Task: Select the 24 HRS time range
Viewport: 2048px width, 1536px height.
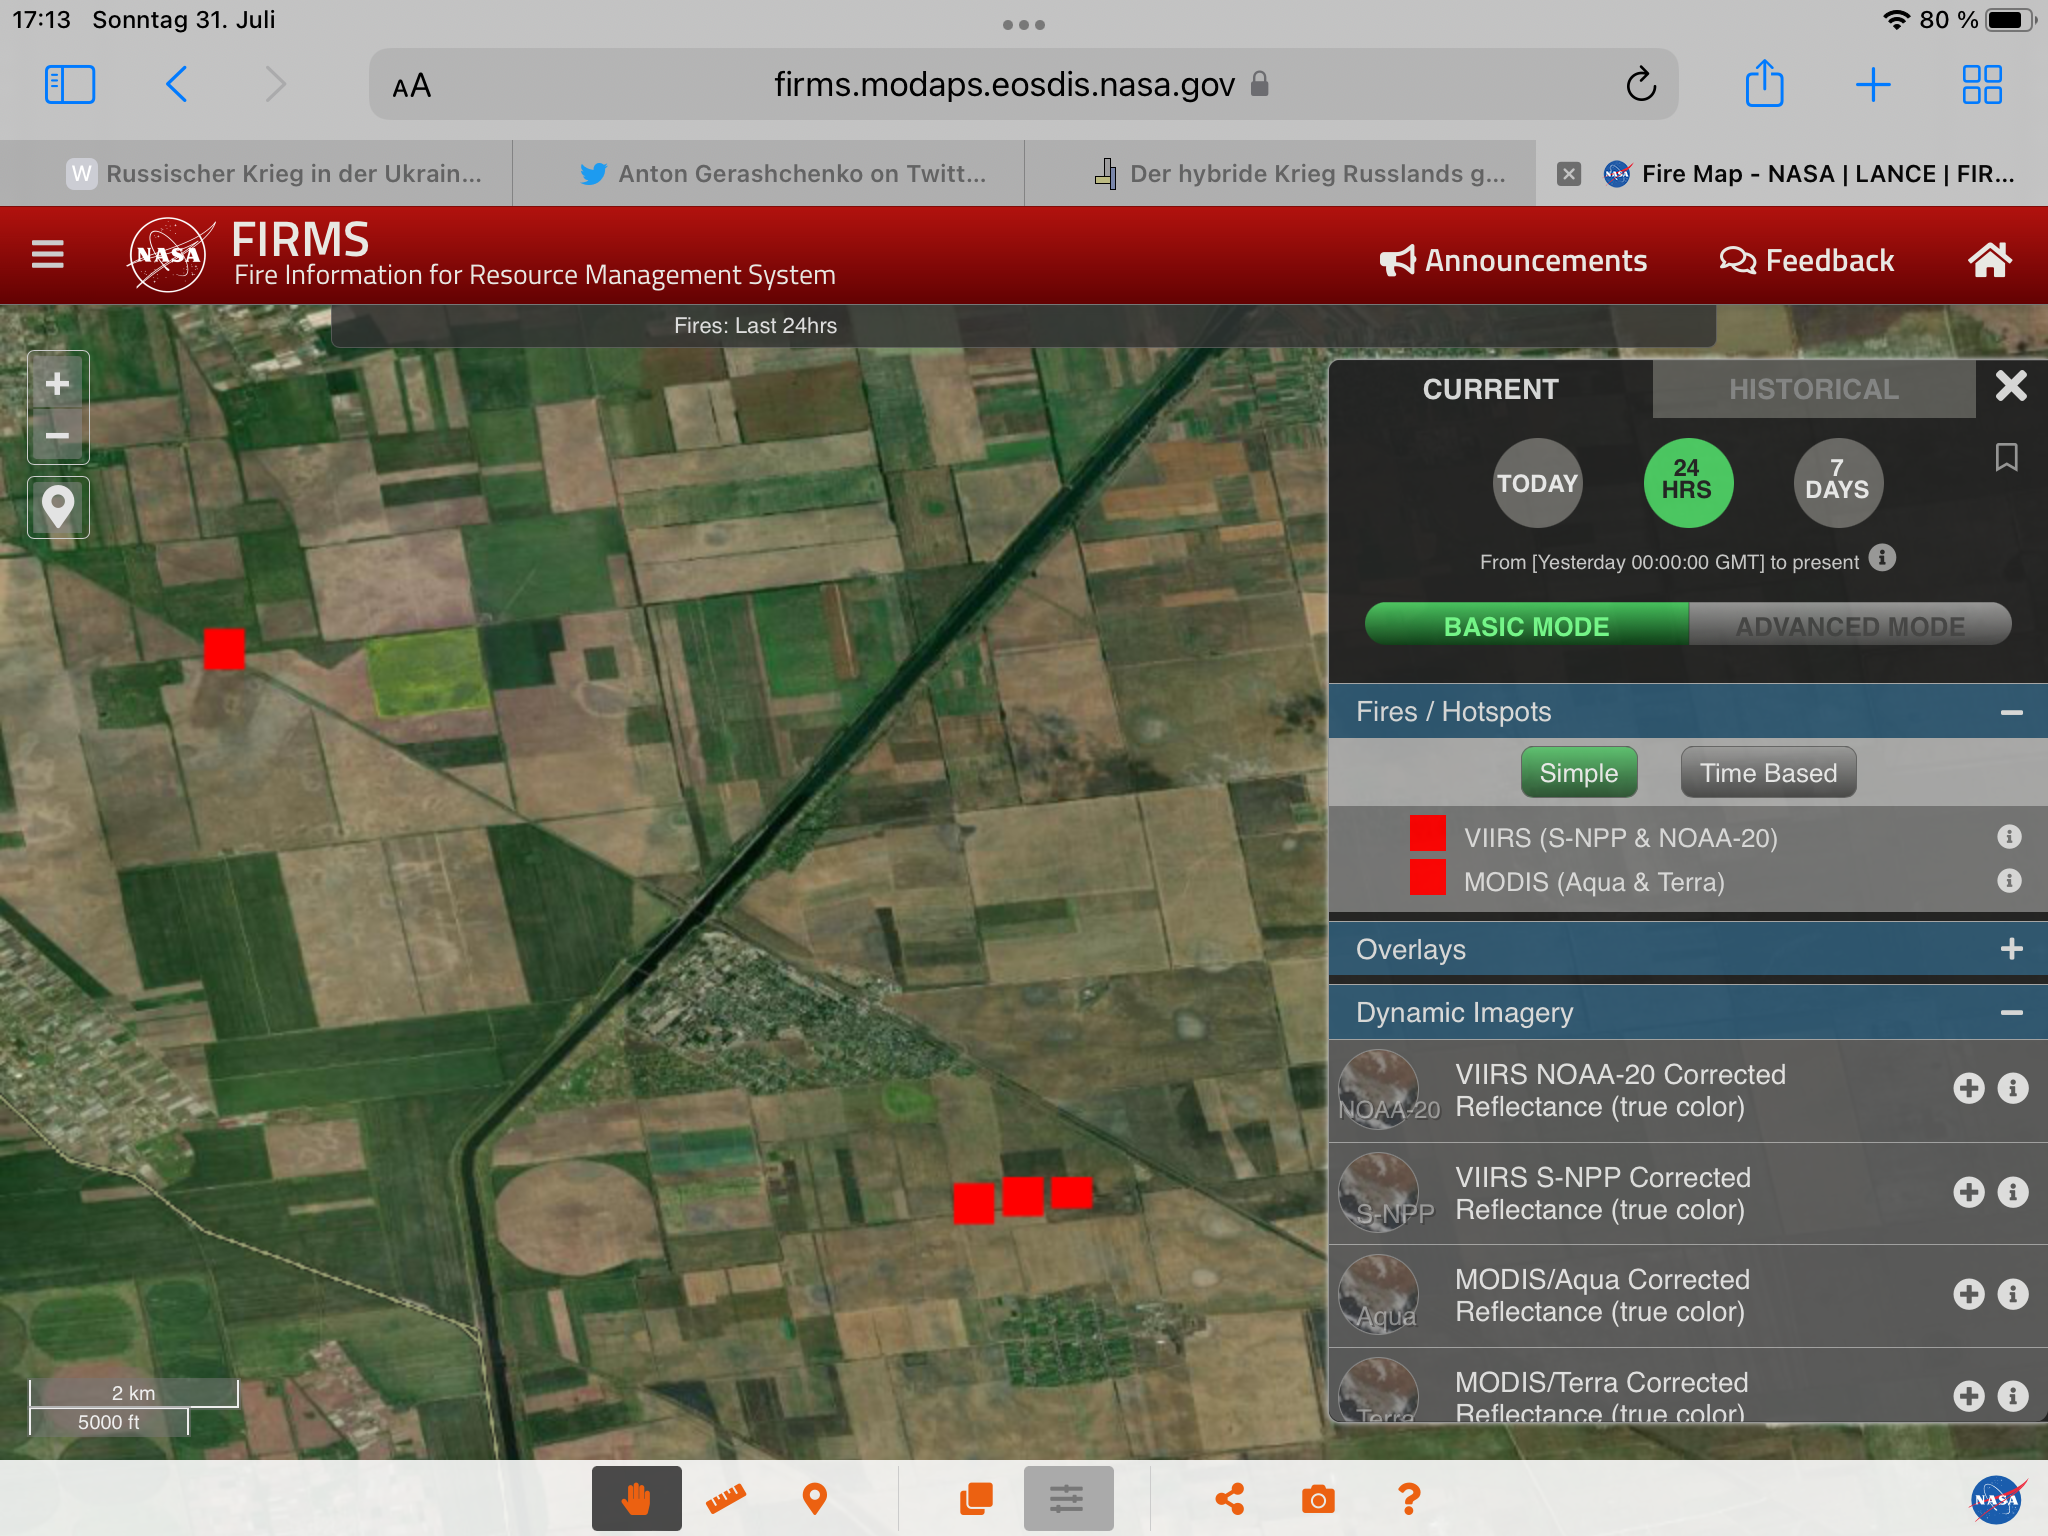Action: point(1687,483)
